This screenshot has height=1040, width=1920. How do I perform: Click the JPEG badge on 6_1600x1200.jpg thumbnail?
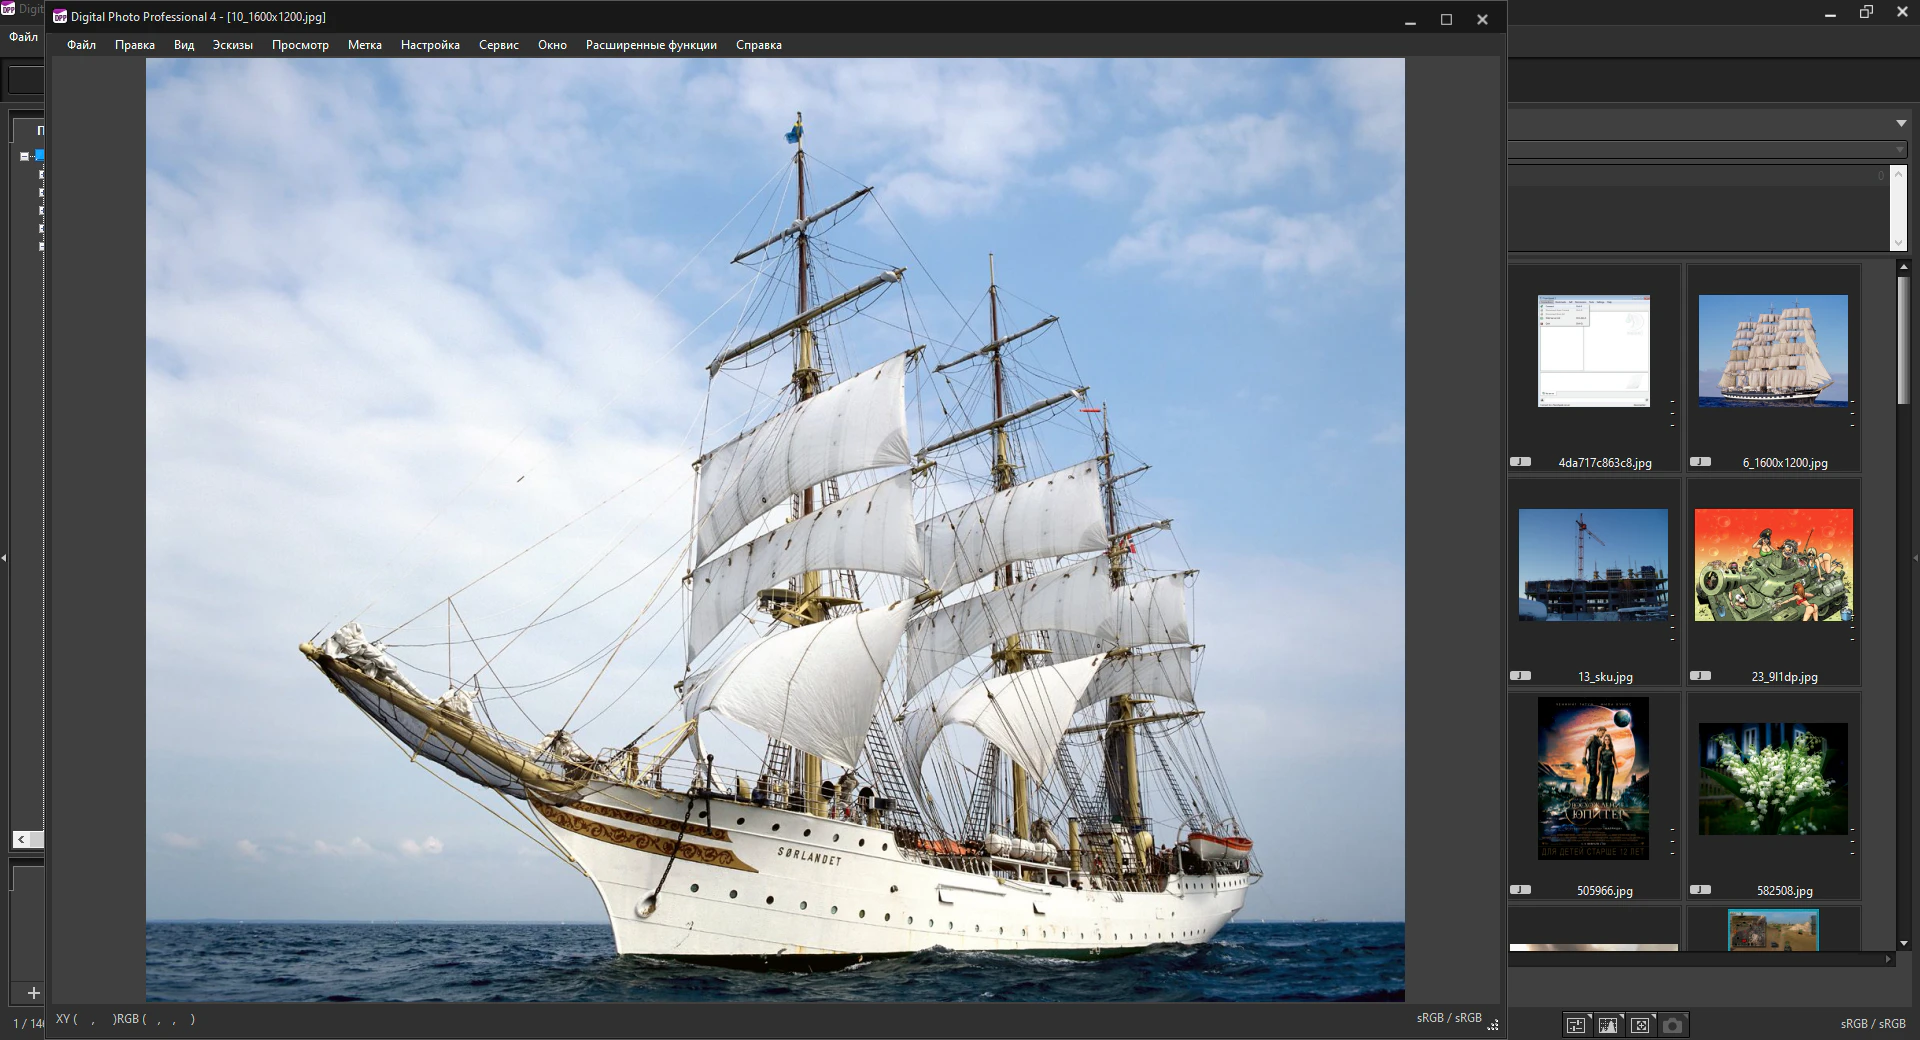[1699, 463]
